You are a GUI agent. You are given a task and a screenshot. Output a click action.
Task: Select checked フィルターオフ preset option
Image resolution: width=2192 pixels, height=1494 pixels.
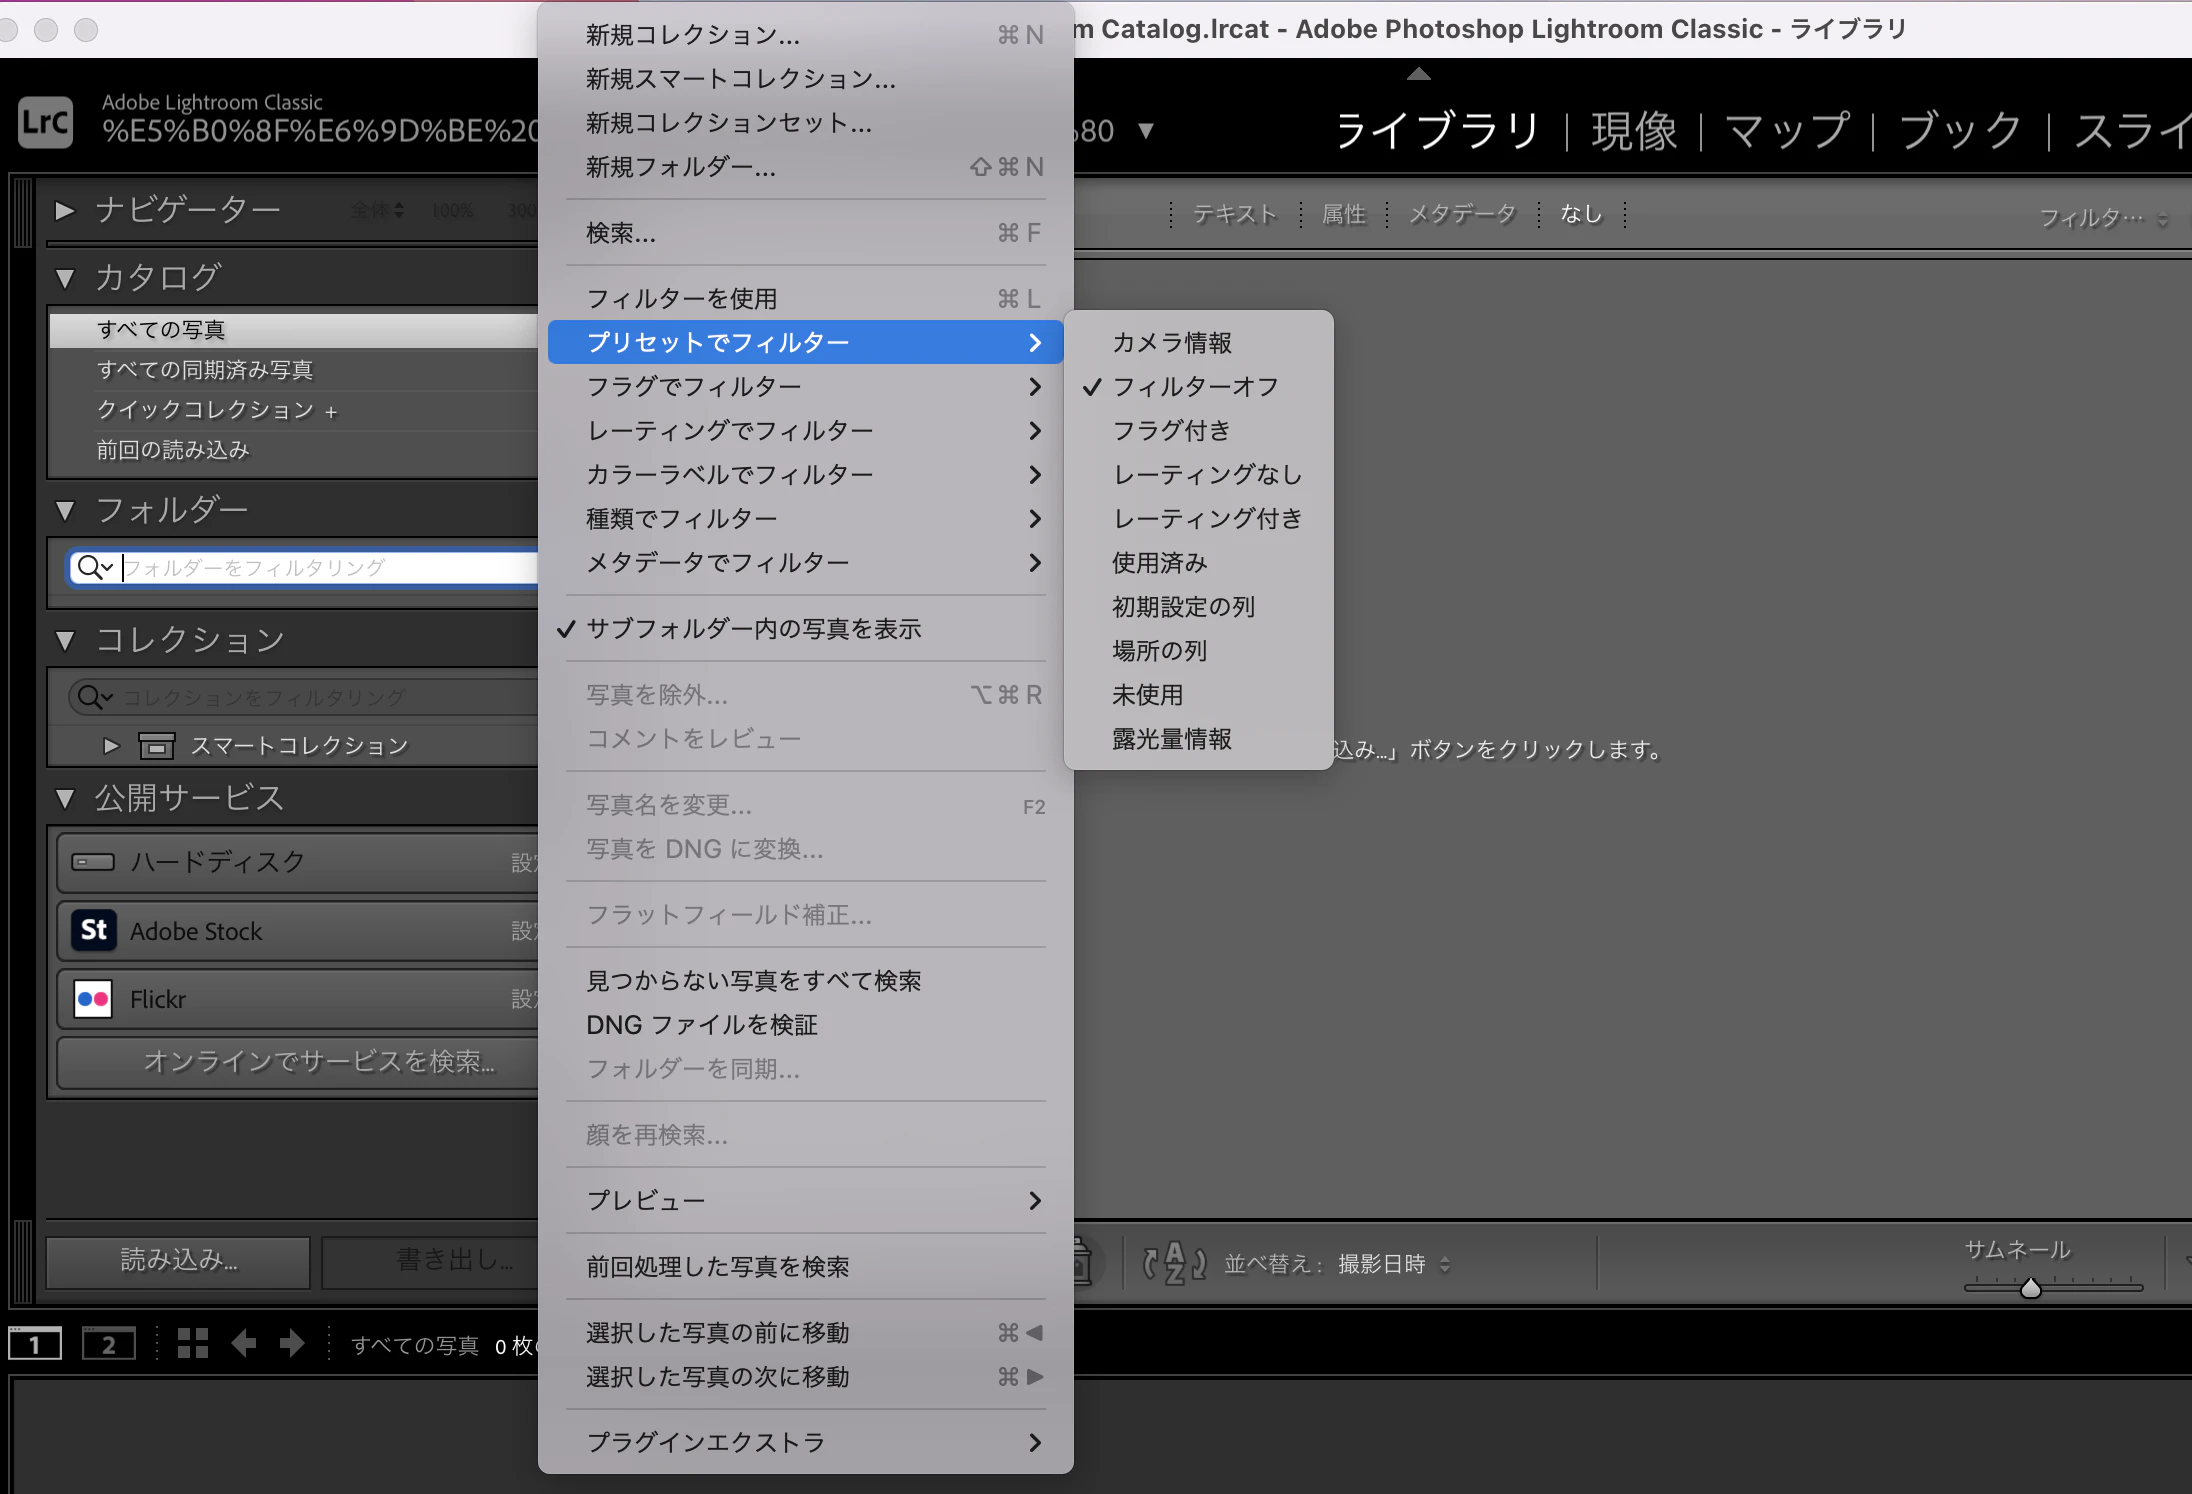coord(1195,387)
